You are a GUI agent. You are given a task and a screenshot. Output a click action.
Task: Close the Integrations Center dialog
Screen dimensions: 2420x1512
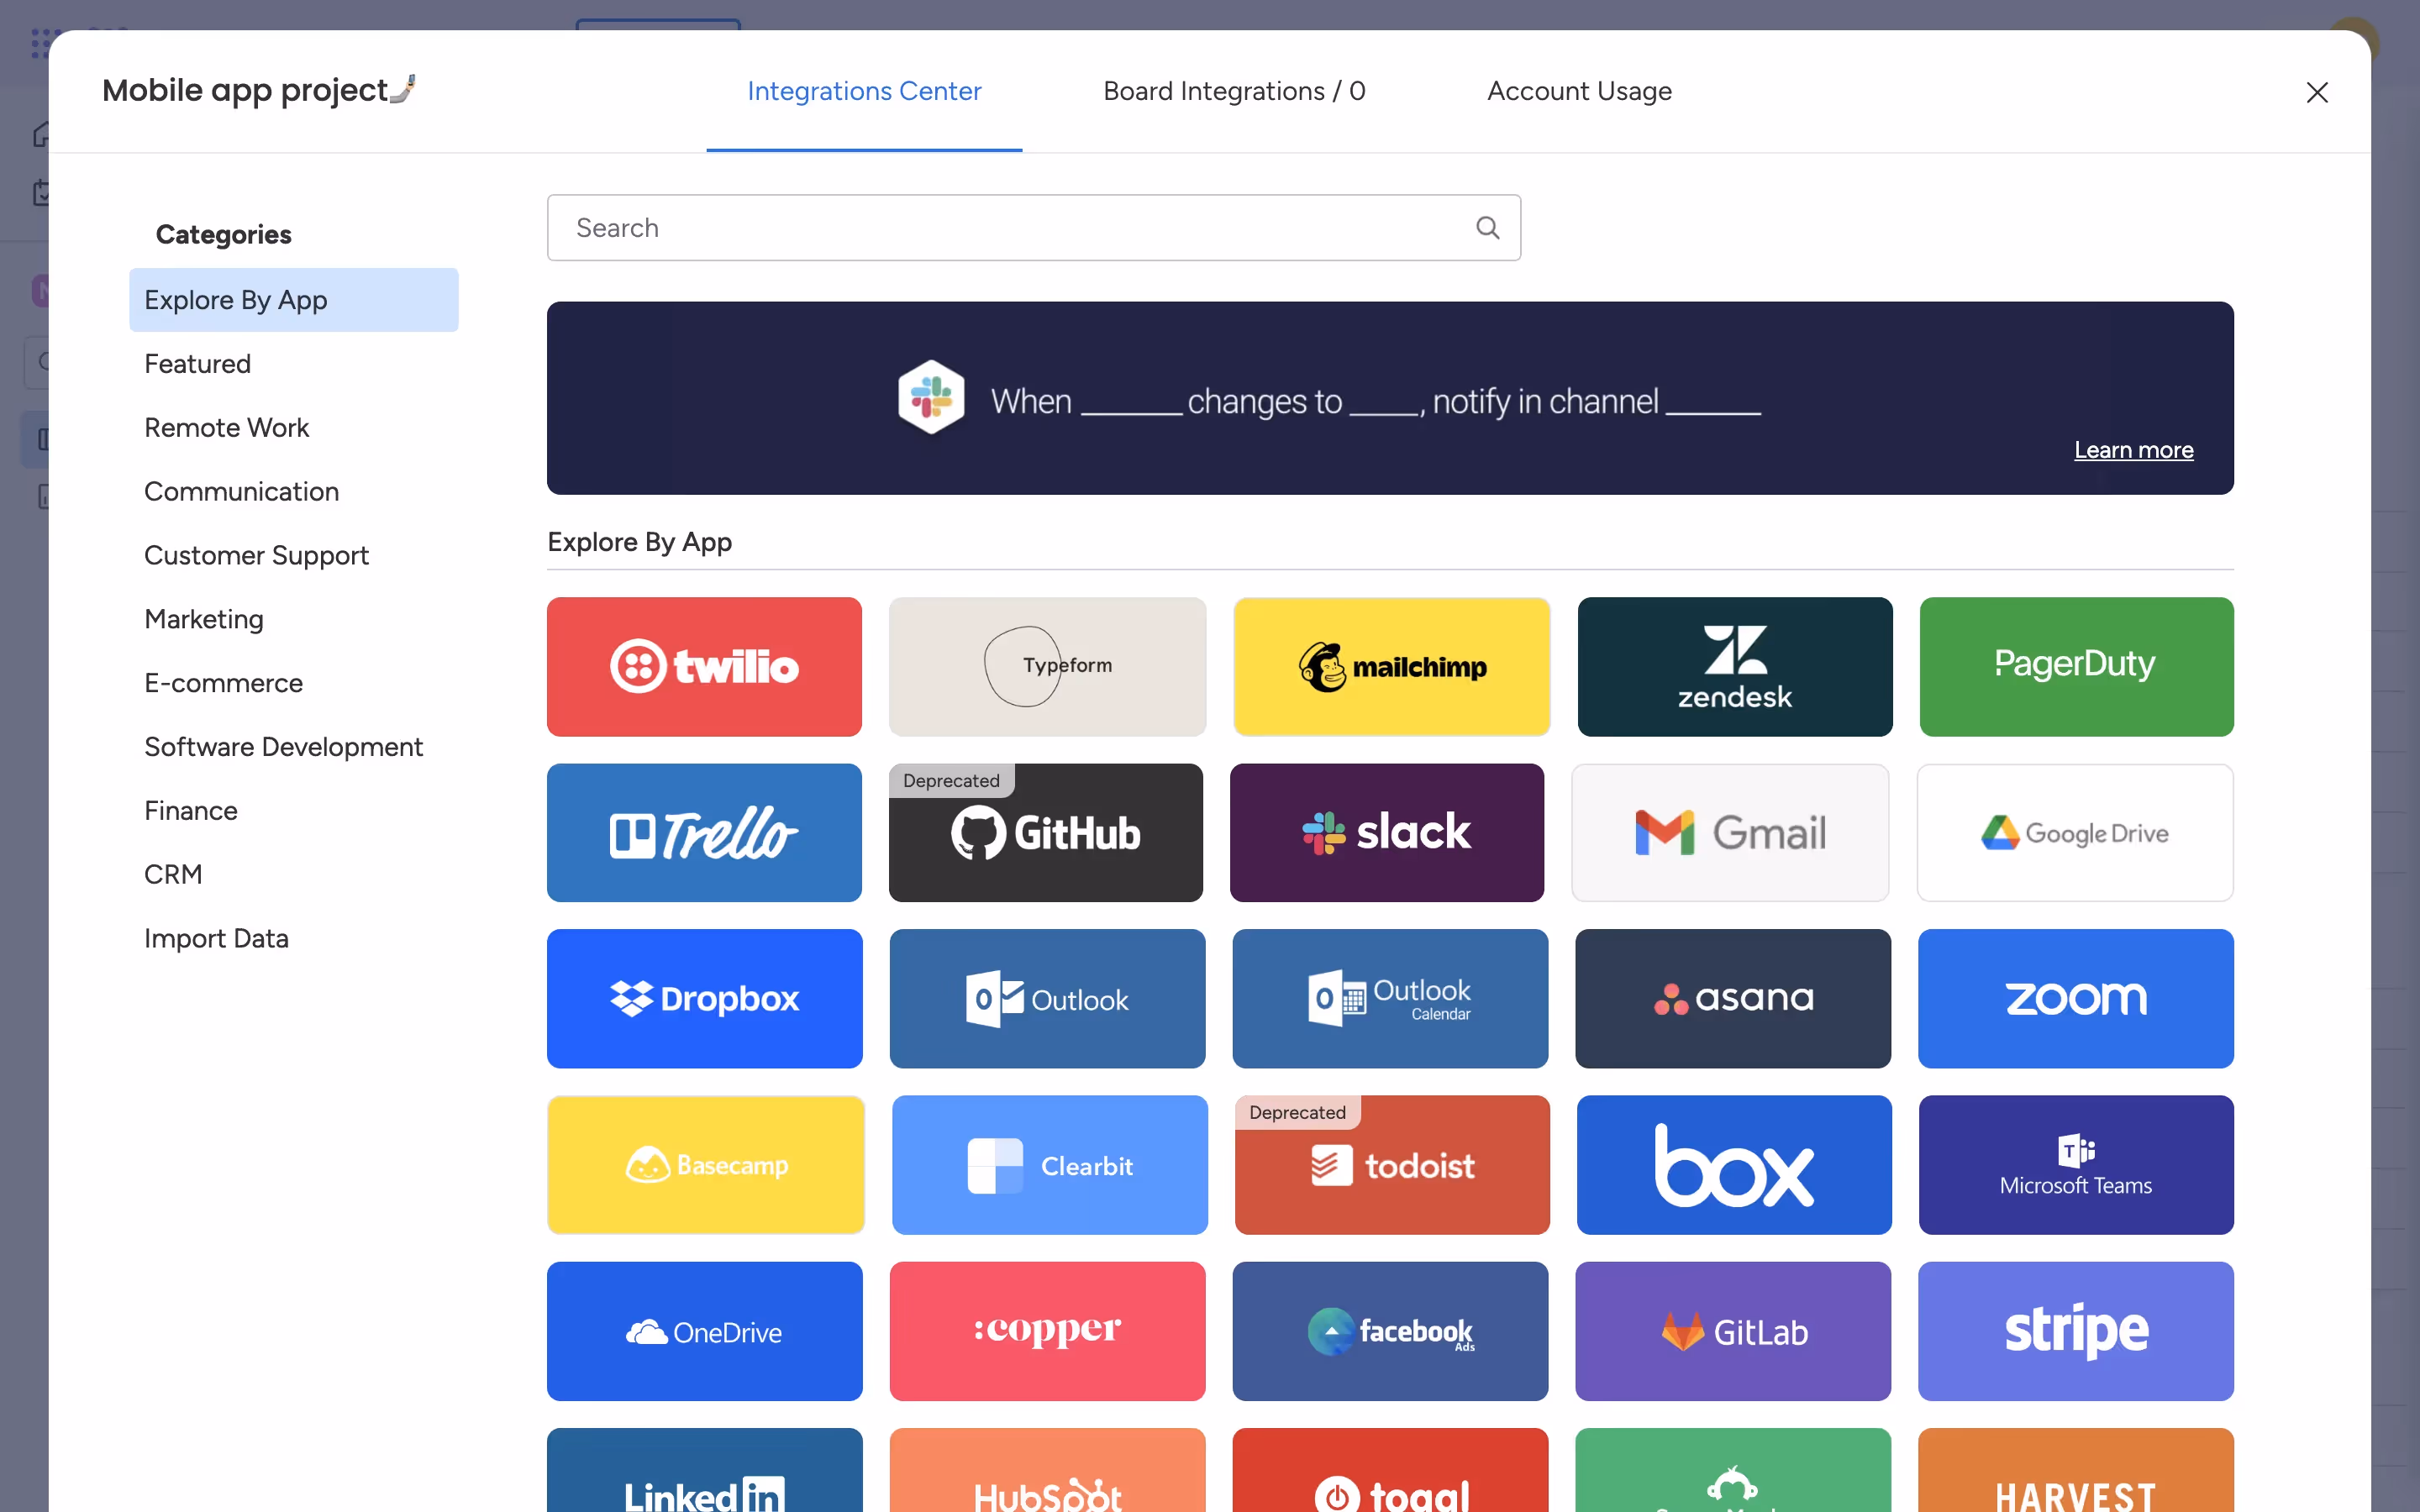(x=2316, y=92)
